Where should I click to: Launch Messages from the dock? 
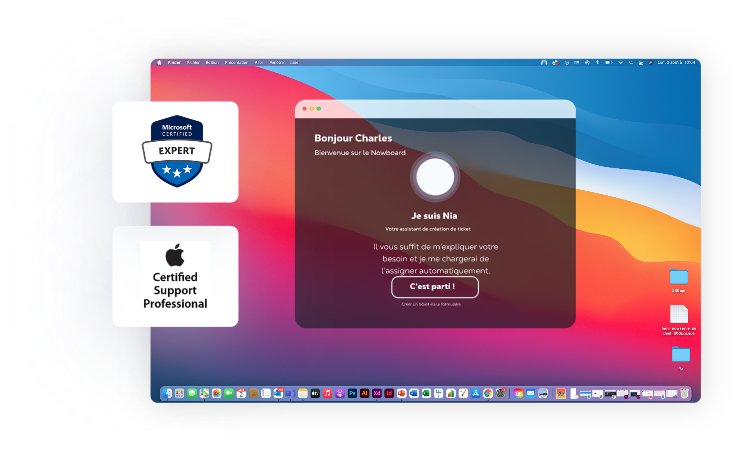(192, 393)
